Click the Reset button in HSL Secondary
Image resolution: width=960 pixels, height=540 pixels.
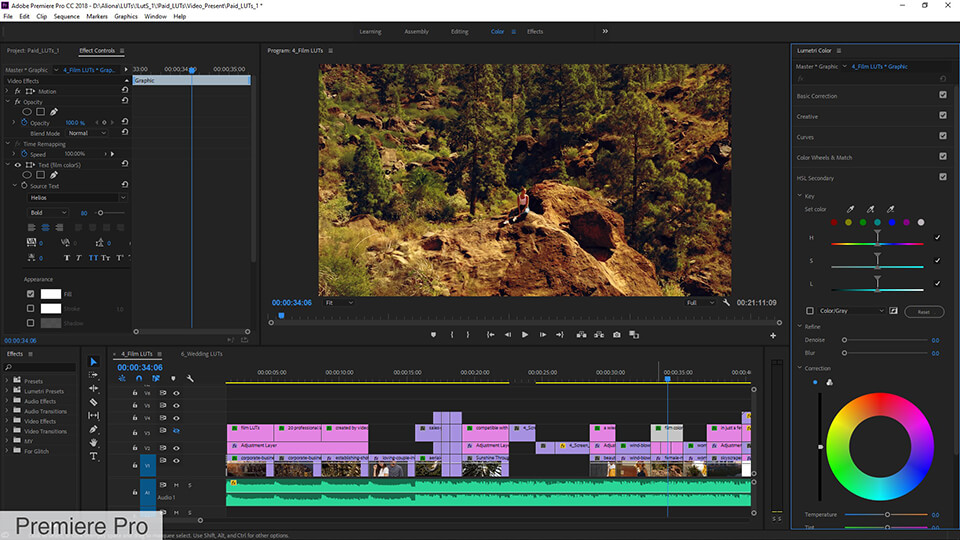[x=923, y=311]
